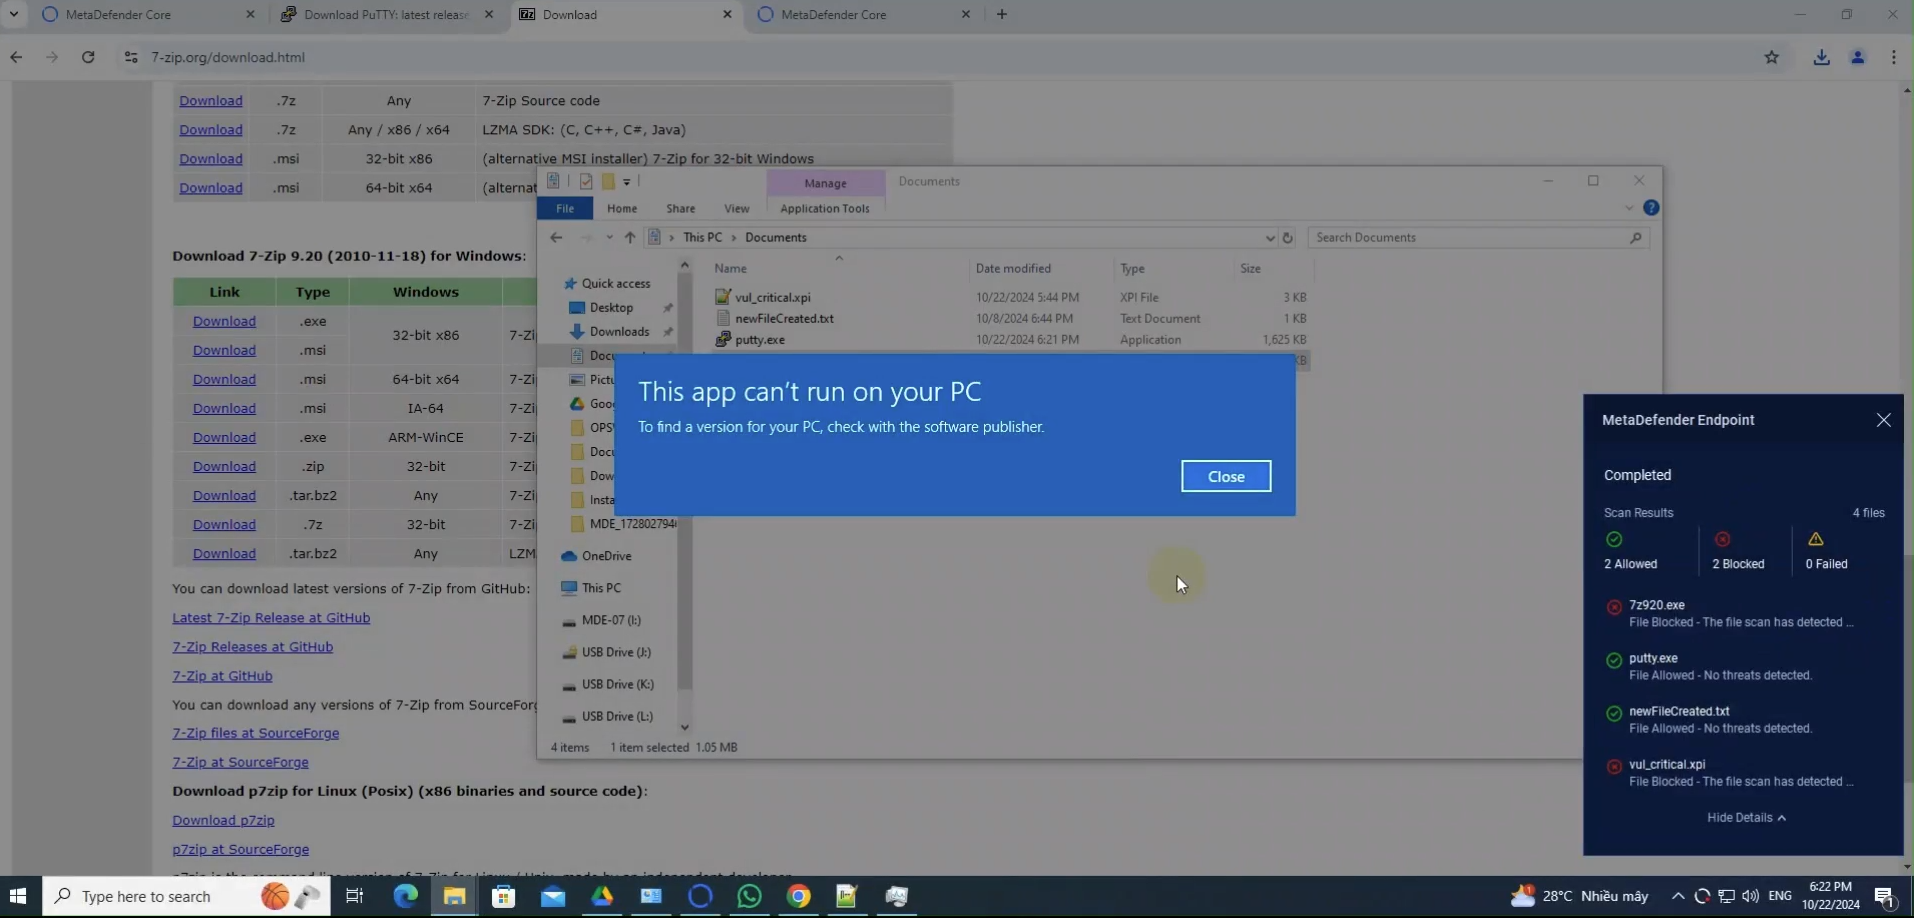Expand the Explorer address history dropdown

click(x=1269, y=238)
